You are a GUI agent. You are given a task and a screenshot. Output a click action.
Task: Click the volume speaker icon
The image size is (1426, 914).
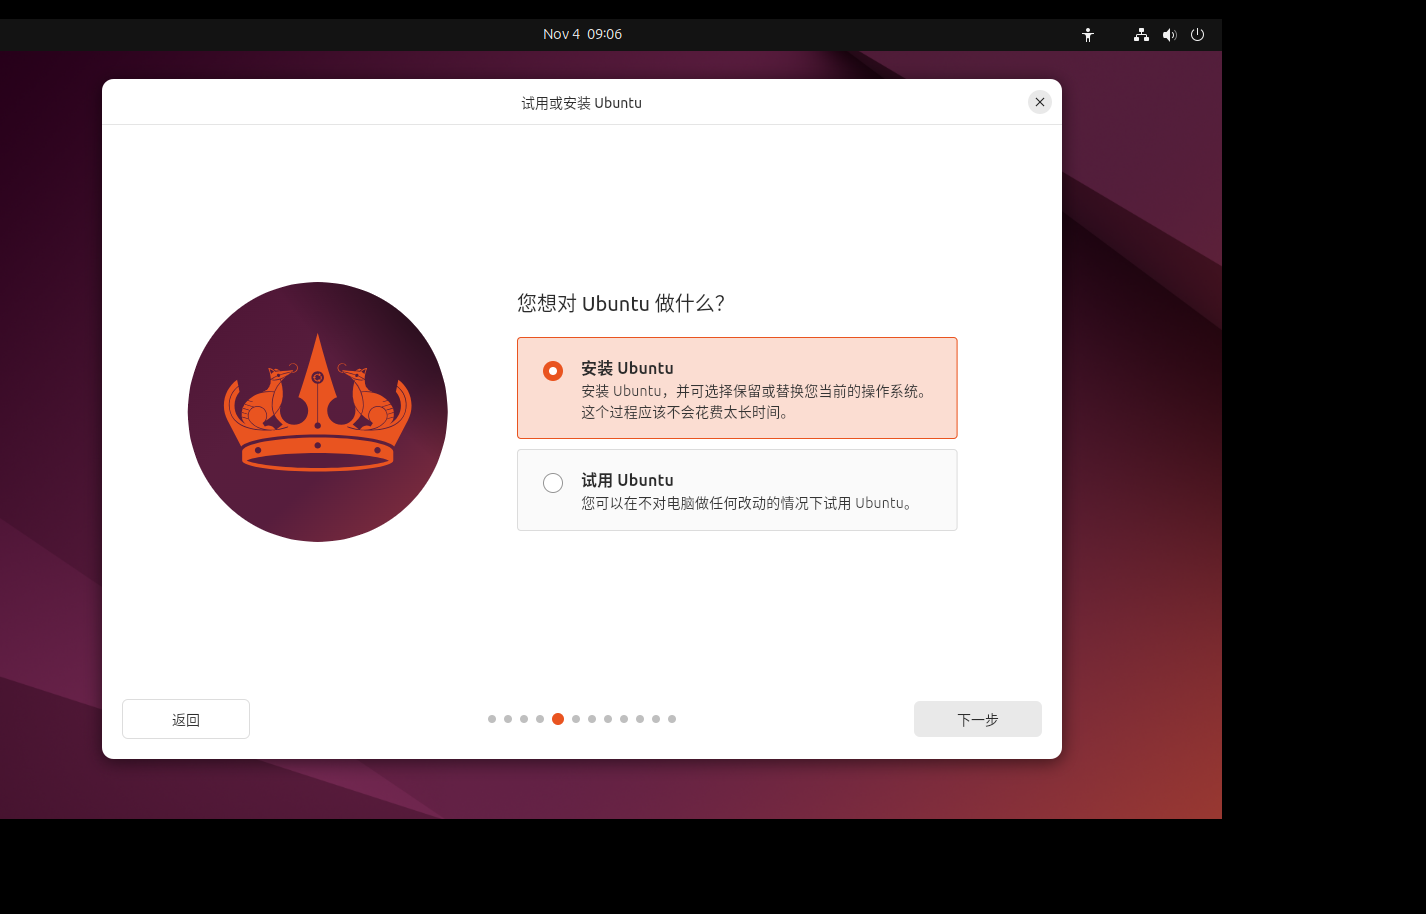pos(1169,34)
